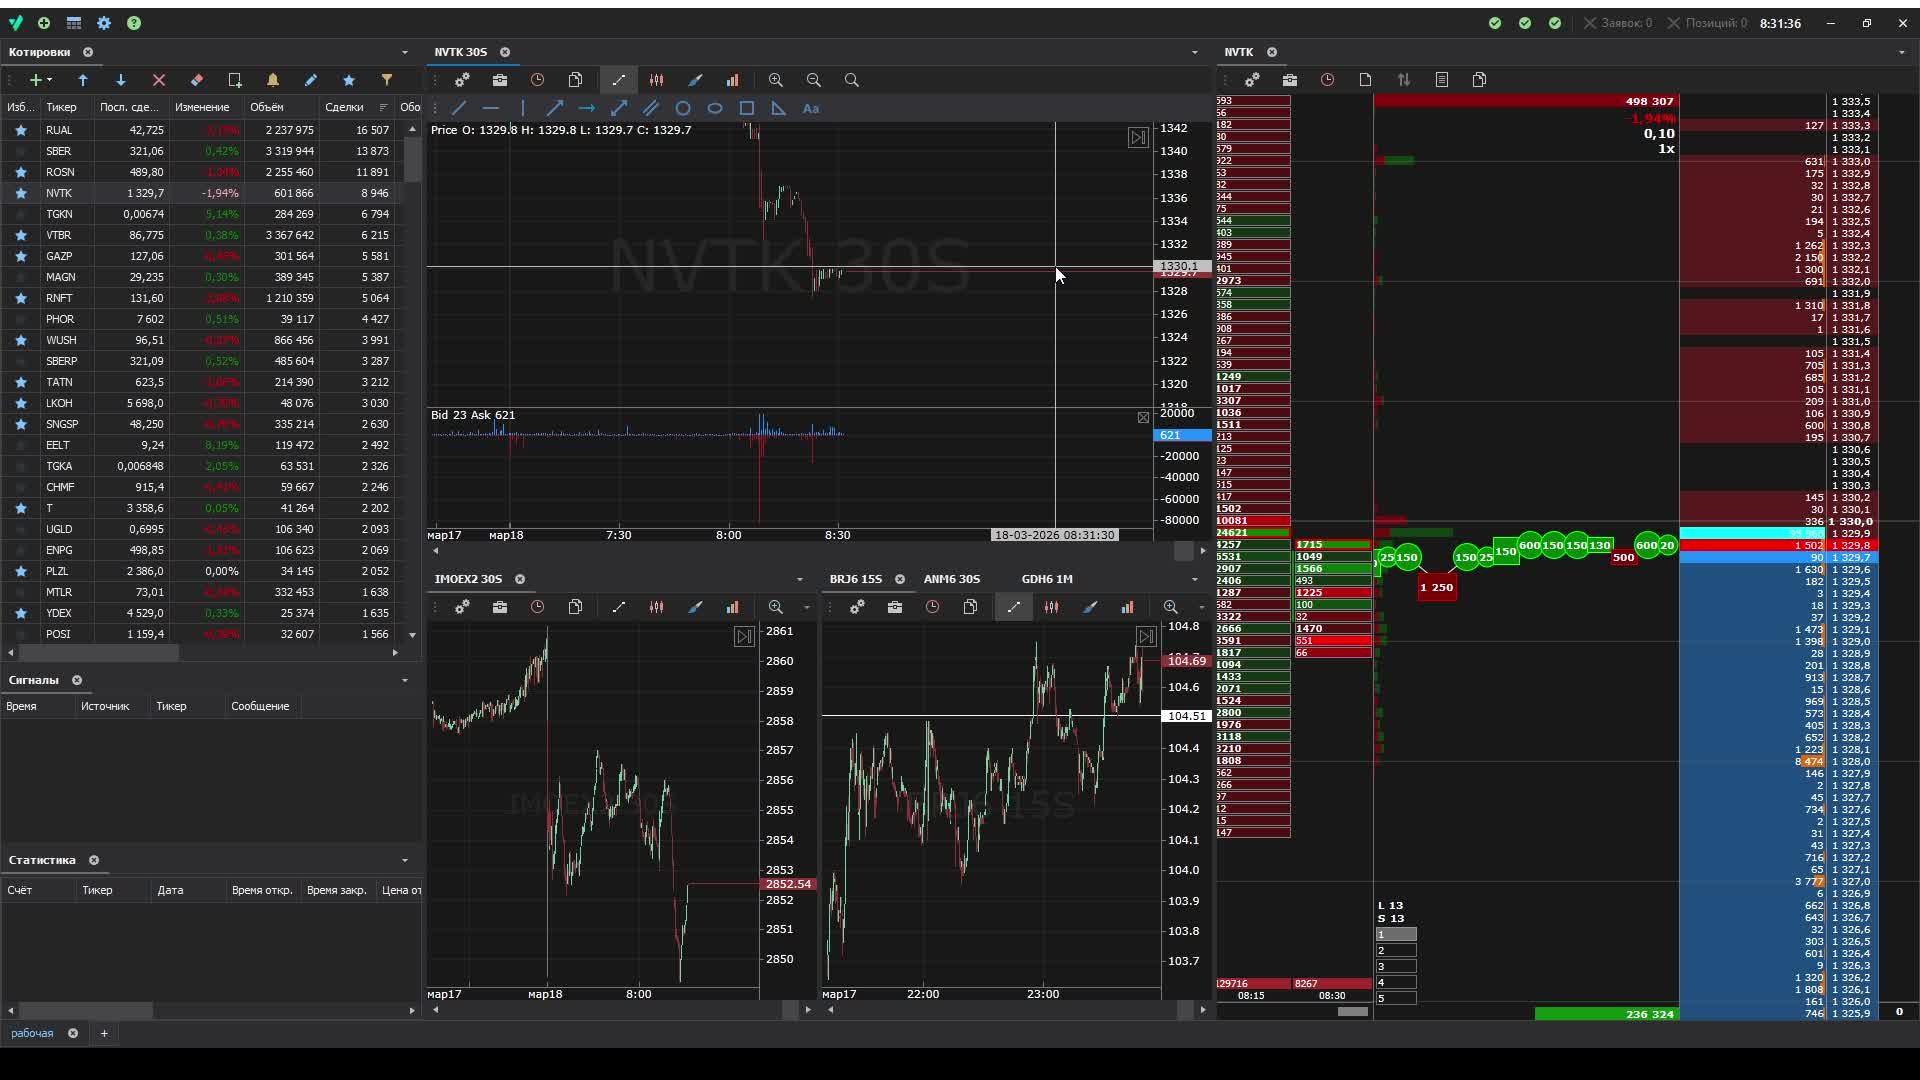This screenshot has height=1080, width=1920.
Task: Click the filter funnel icon in quotes toolbar
Action: tap(387, 80)
